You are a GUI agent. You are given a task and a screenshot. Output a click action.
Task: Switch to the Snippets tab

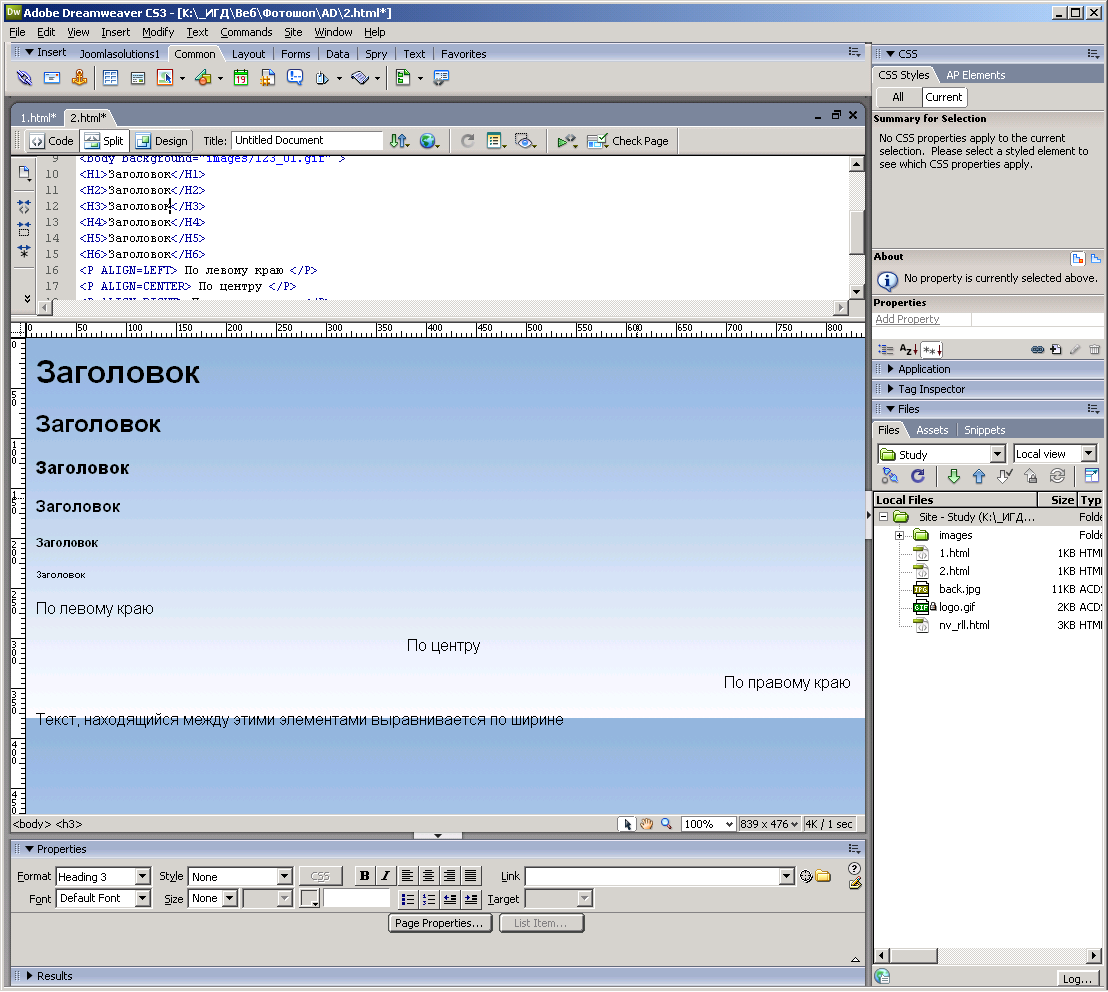pos(984,430)
